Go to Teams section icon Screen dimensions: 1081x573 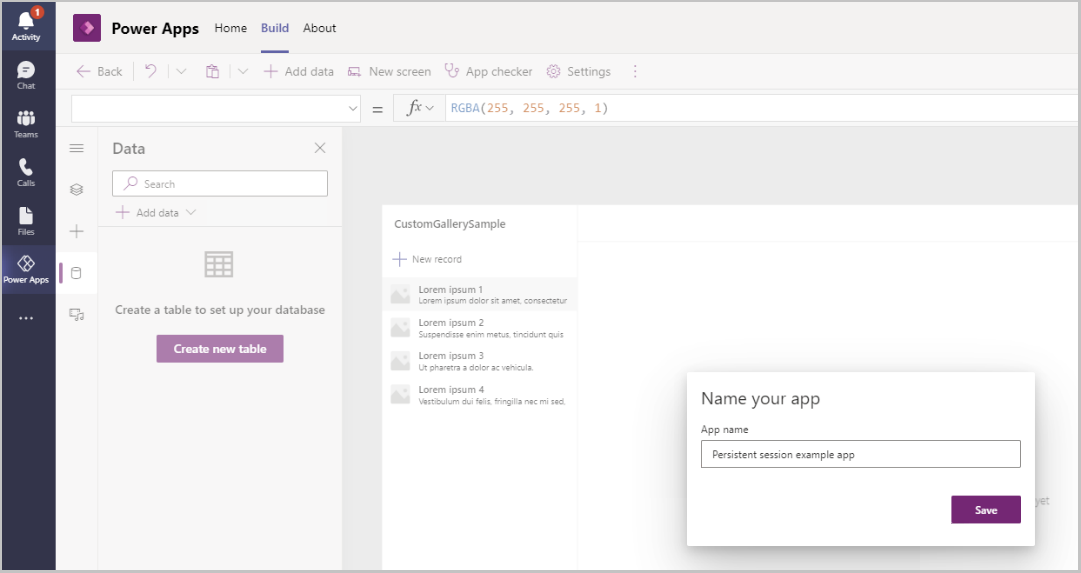26,124
